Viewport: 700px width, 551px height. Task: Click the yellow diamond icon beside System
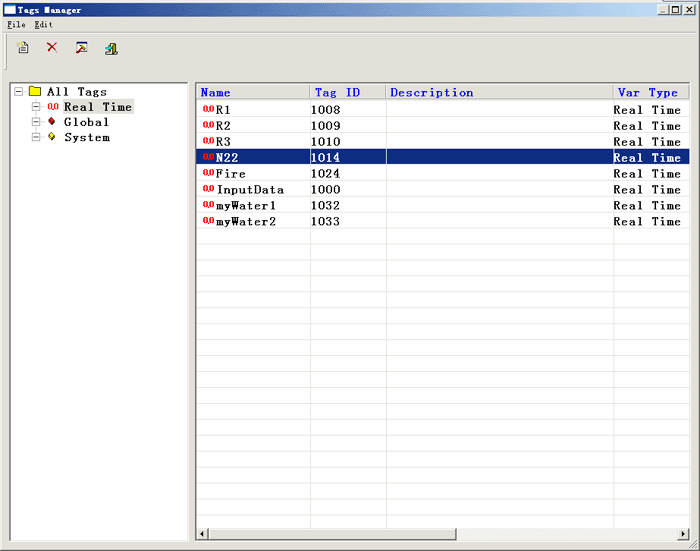coord(52,137)
